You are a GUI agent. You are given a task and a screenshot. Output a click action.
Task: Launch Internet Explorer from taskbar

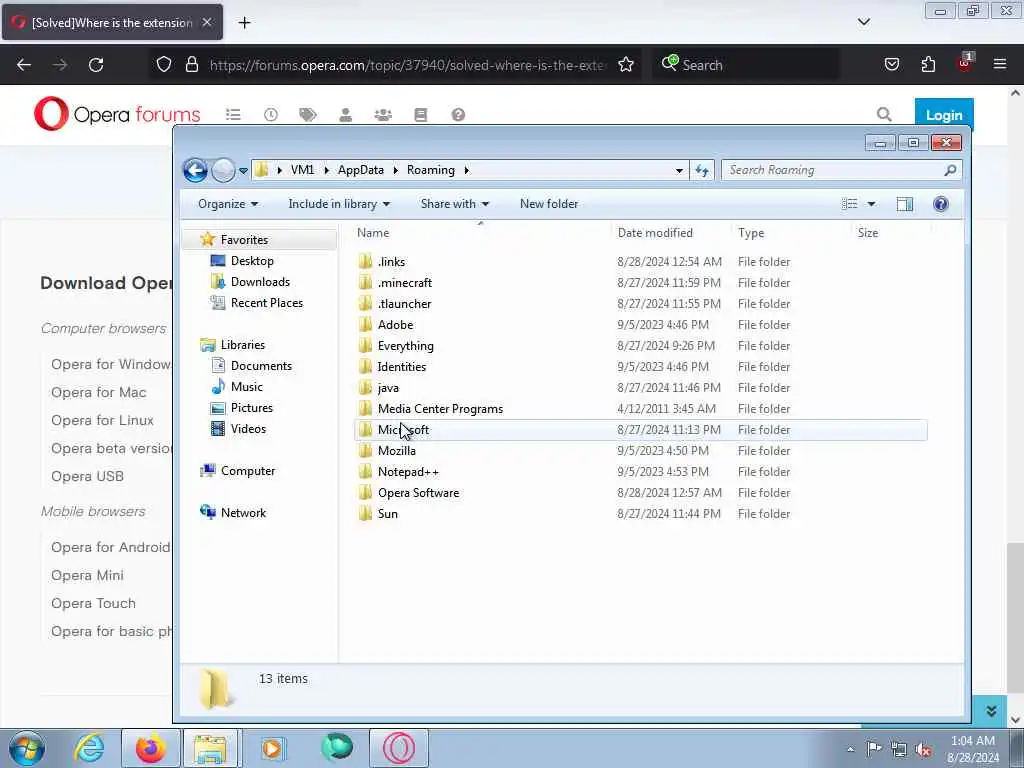point(89,748)
